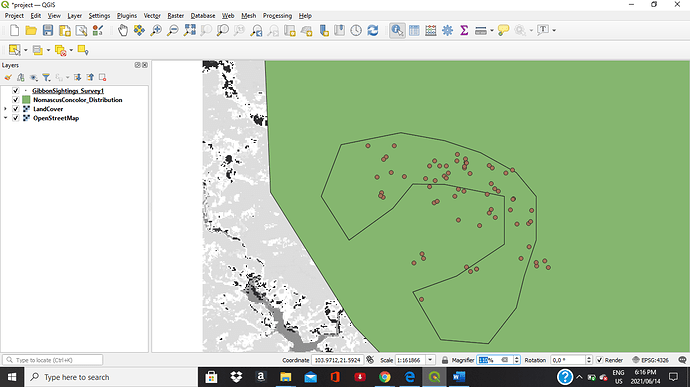
Task: Collapse the OpenStreetMap layer tree
Action: [5, 118]
